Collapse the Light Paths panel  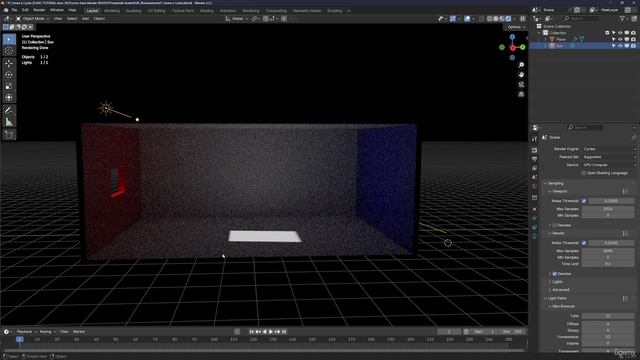coord(557,298)
